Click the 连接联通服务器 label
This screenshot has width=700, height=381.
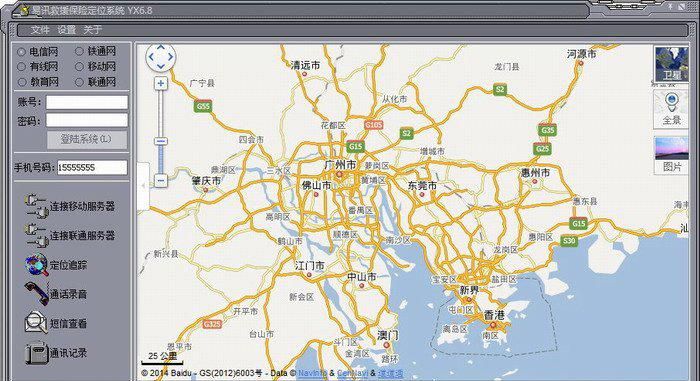pos(82,235)
